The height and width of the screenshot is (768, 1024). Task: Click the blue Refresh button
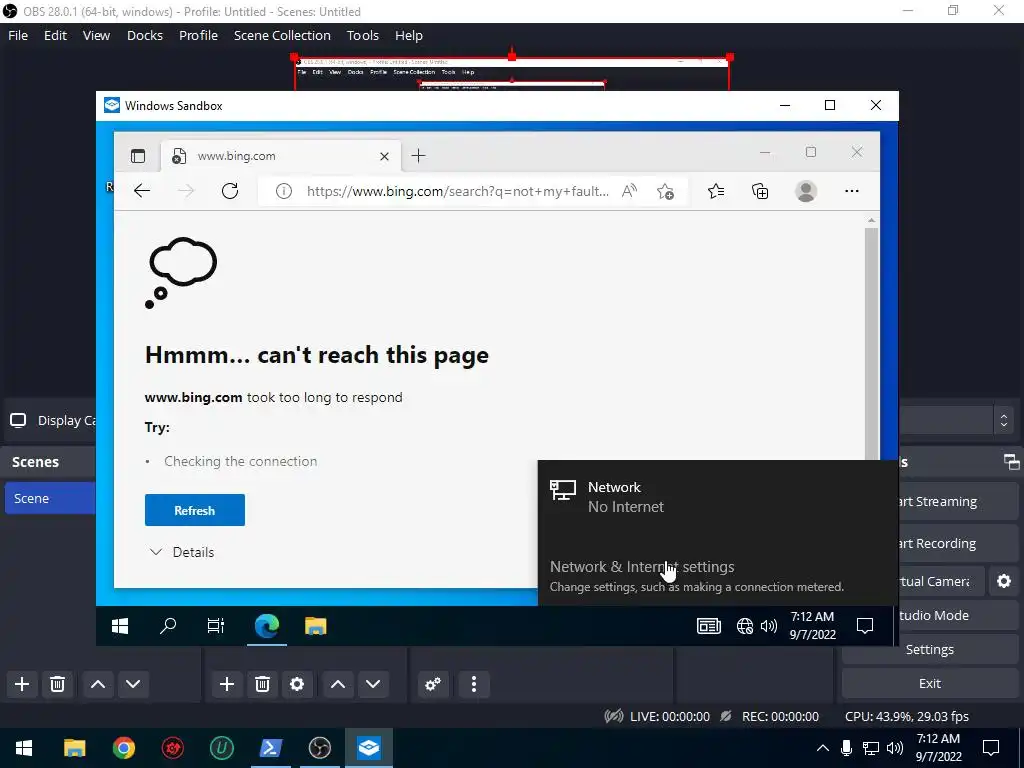195,510
